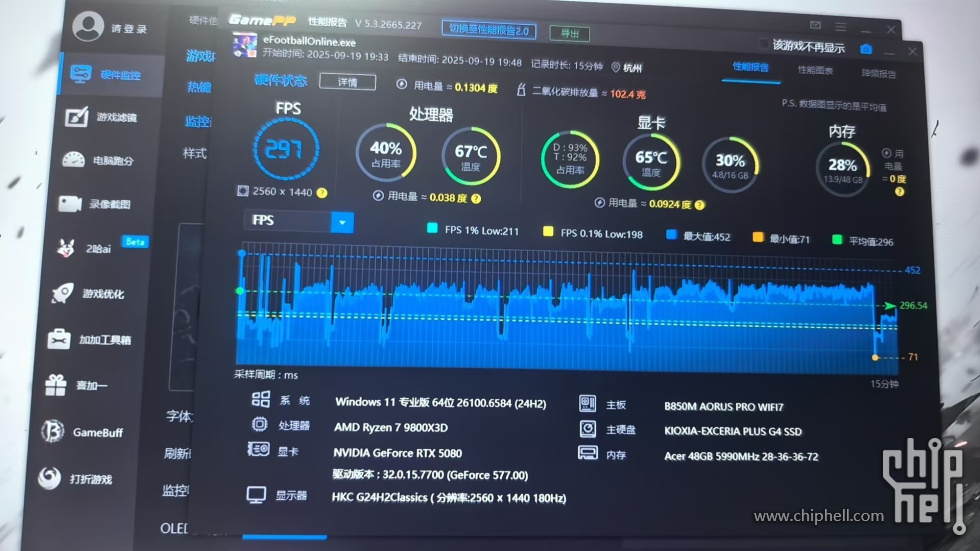Click the user avatar login icon
Screen dimensions: 980x551
tap(88, 26)
